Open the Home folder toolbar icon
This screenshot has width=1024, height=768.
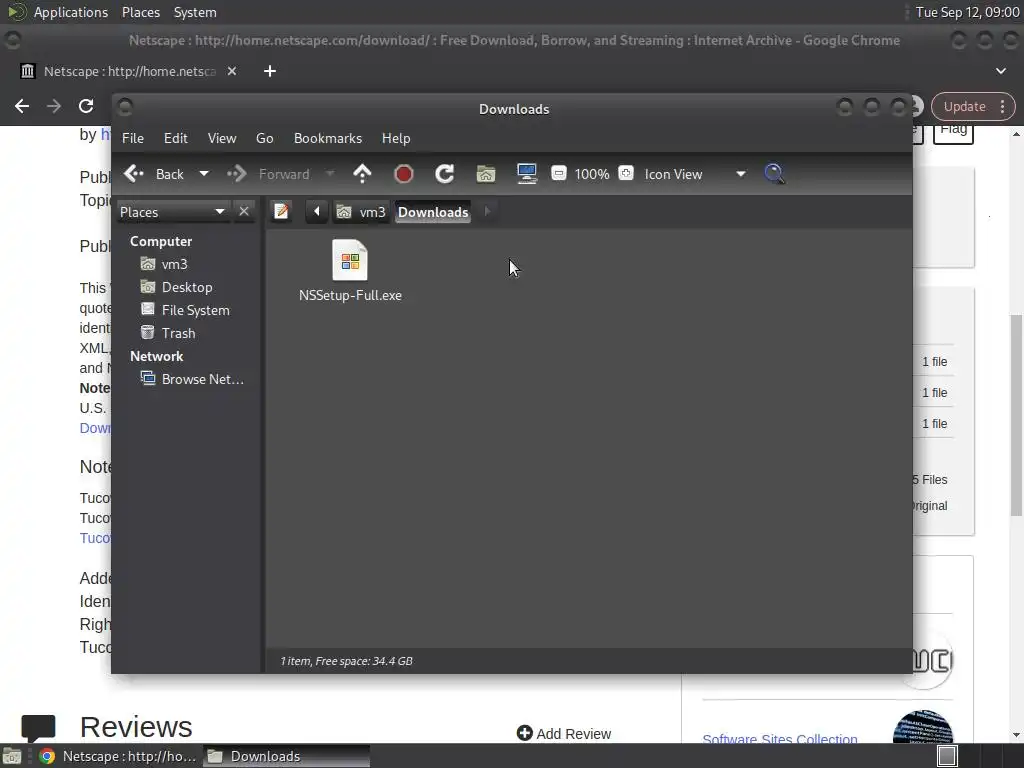[x=486, y=174]
